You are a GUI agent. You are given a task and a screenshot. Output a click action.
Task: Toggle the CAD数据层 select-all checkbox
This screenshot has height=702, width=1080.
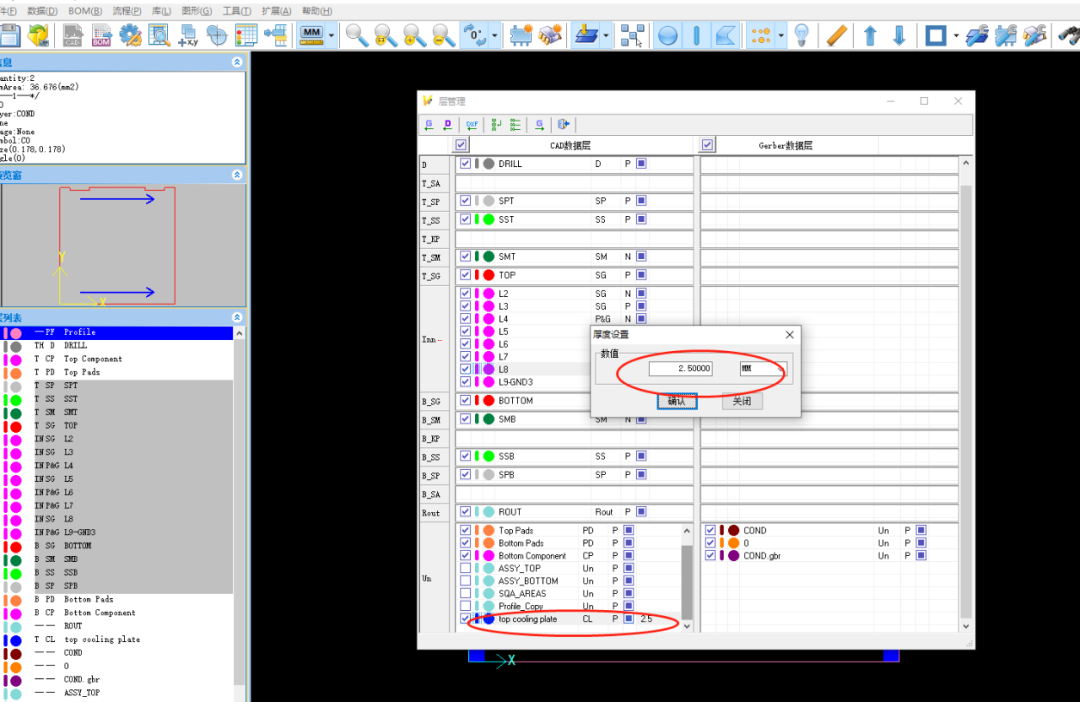(461, 145)
